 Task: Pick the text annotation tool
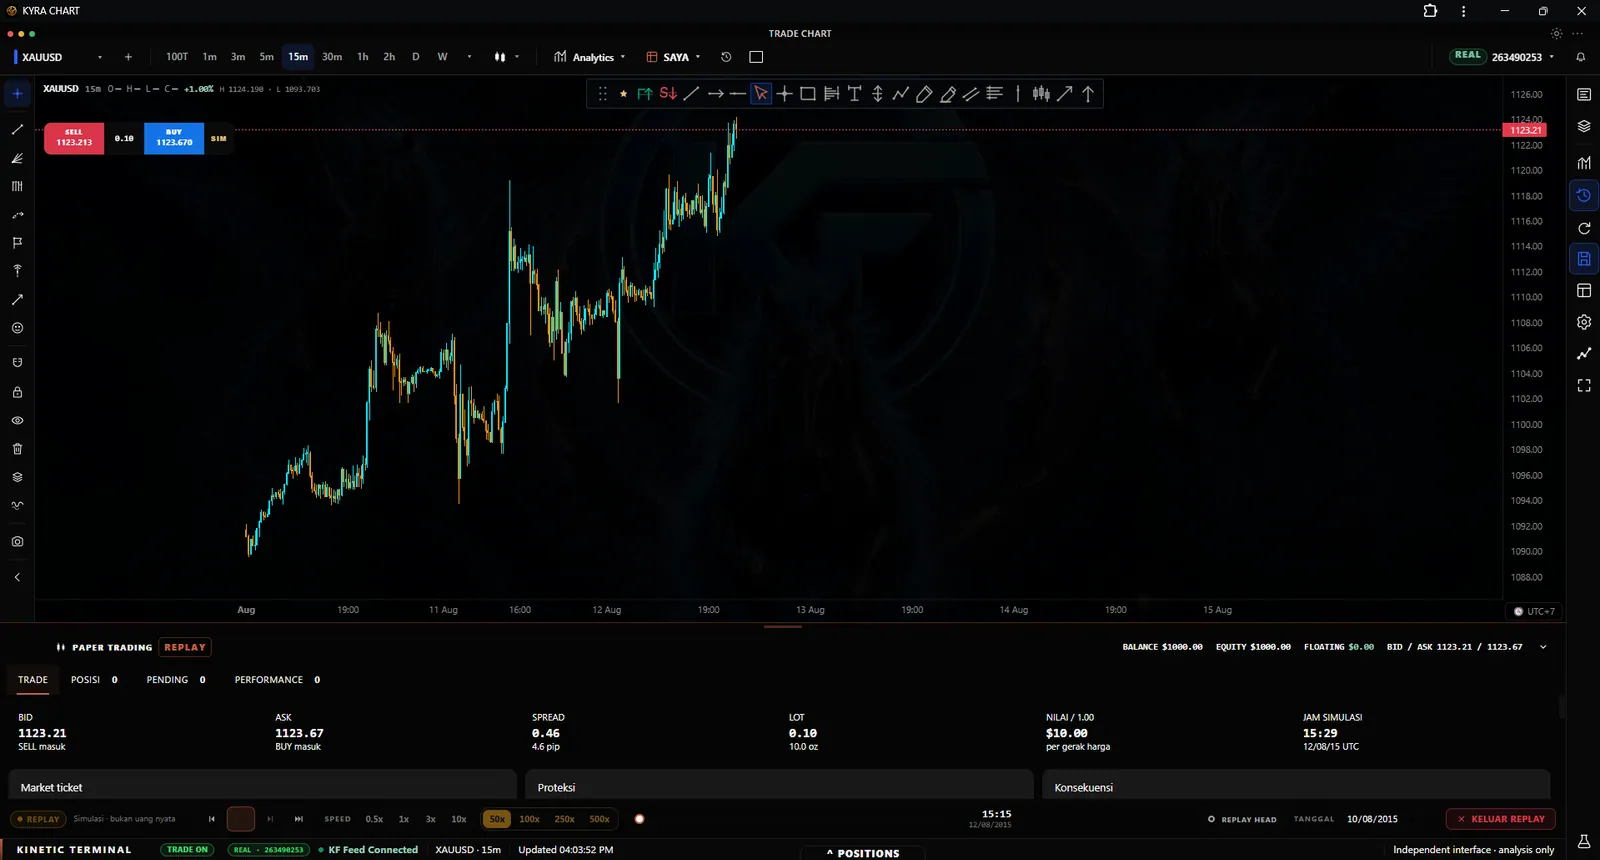(854, 93)
